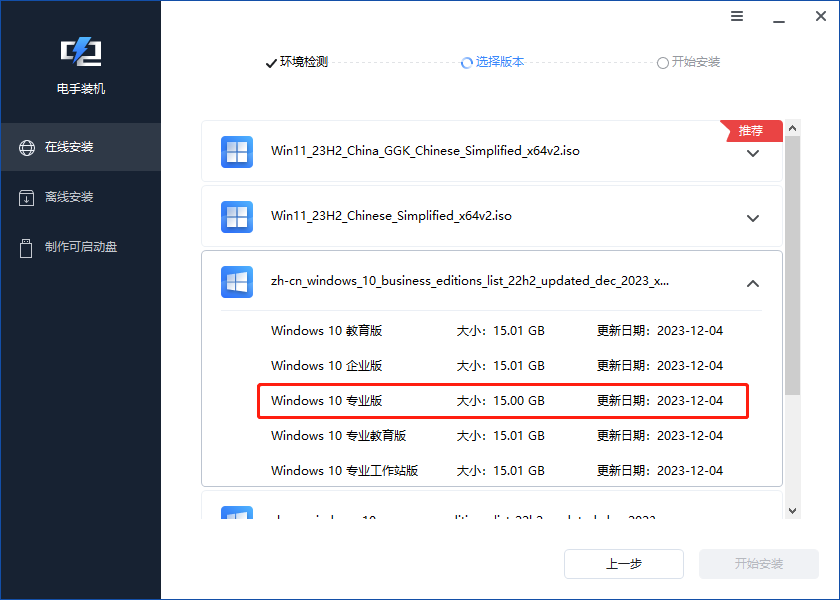
Task: Click the Windows icon on the zh-cn_windows_10 entry
Action: (x=236, y=281)
